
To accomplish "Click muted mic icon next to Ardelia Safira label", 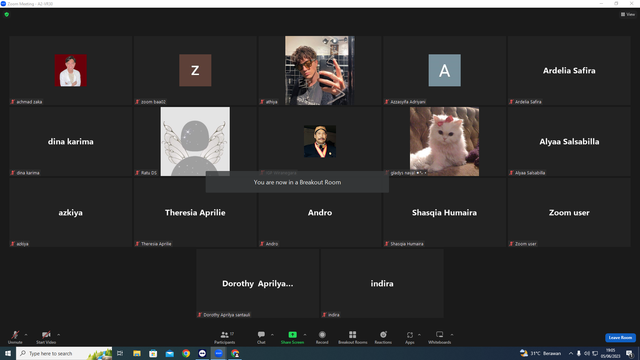I will tap(511, 102).
